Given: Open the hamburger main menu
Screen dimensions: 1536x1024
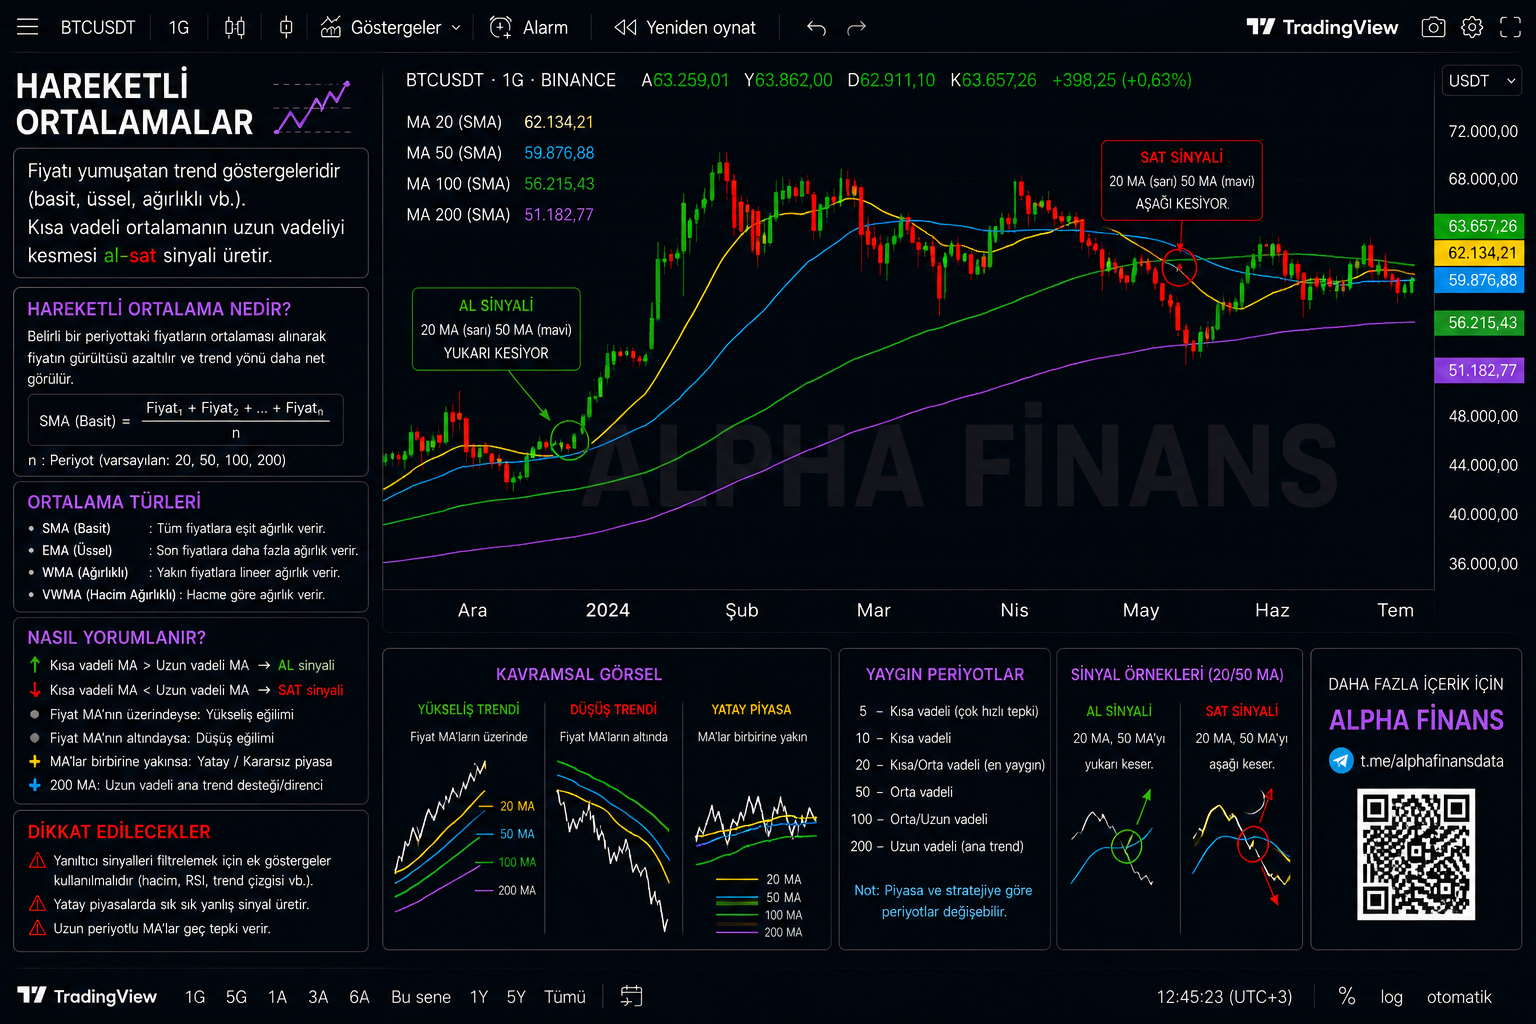Looking at the screenshot, I should tap(28, 27).
